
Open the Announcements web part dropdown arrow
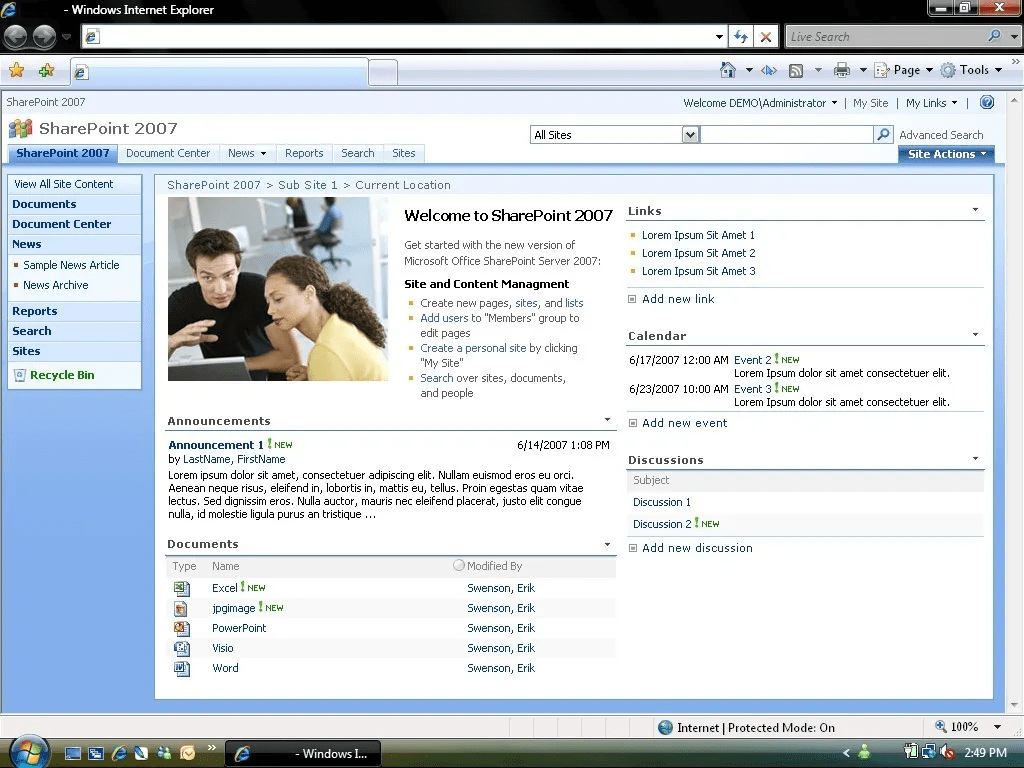[607, 420]
